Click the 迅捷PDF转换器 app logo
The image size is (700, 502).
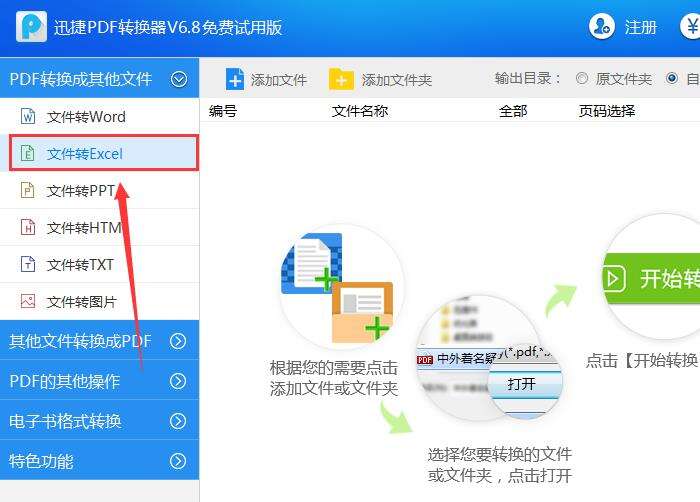[x=31, y=27]
